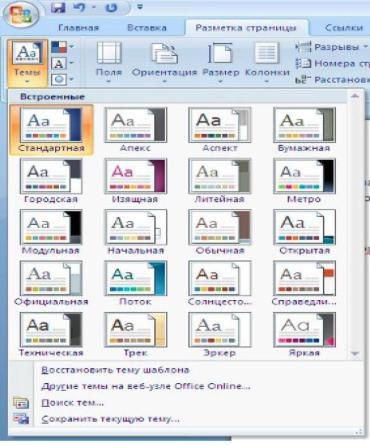Choose the Стандартная theme
The image size is (370, 445).
[x=51, y=130]
